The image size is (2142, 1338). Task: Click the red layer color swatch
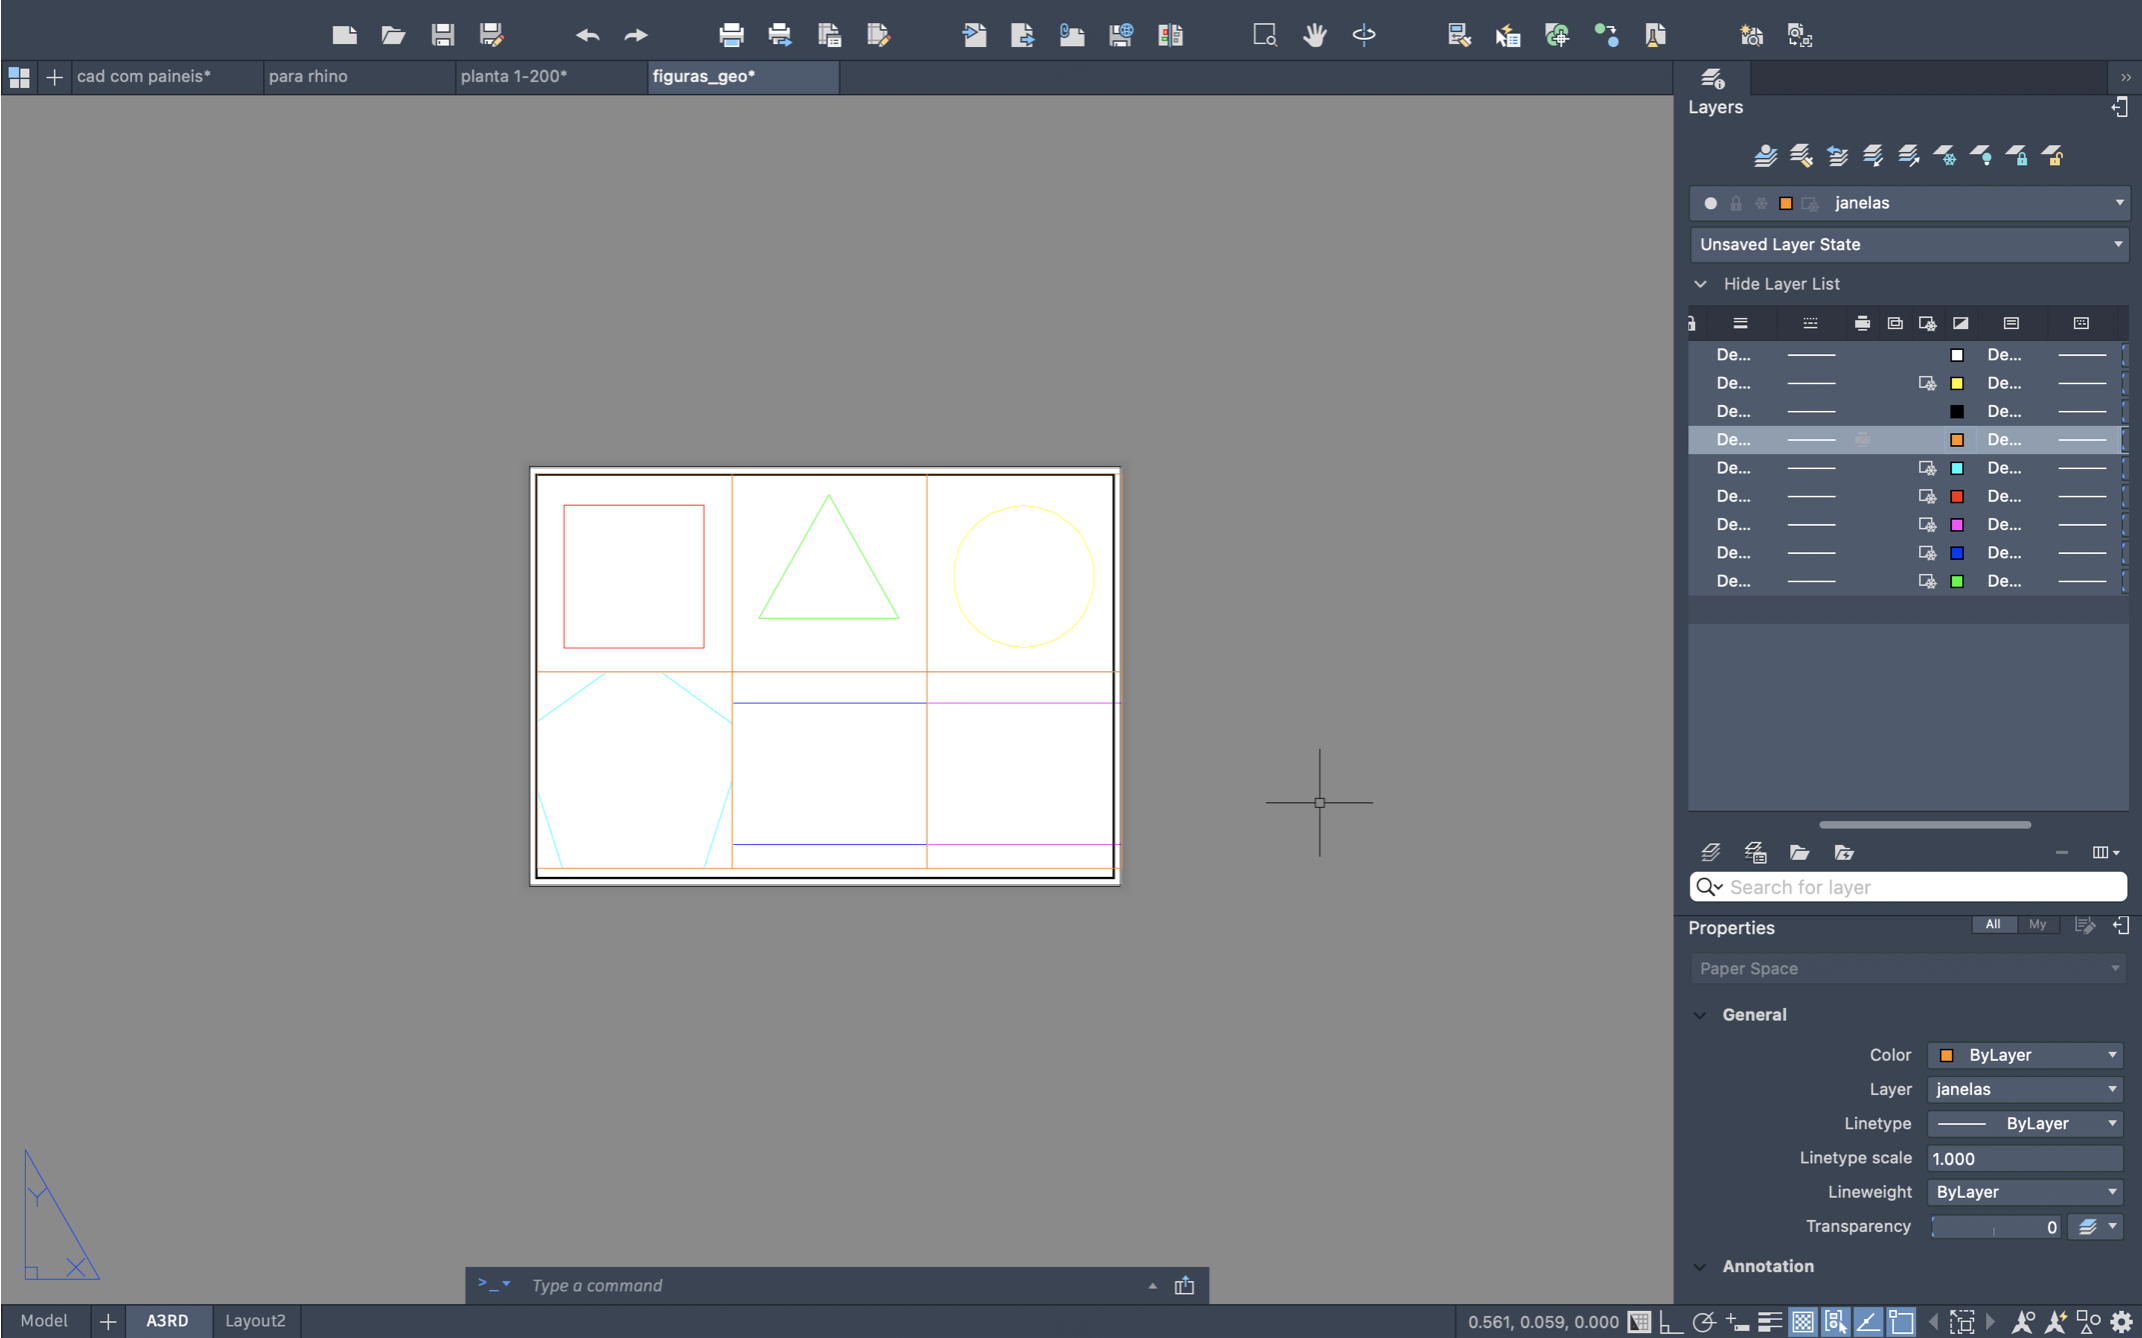[x=1957, y=496]
